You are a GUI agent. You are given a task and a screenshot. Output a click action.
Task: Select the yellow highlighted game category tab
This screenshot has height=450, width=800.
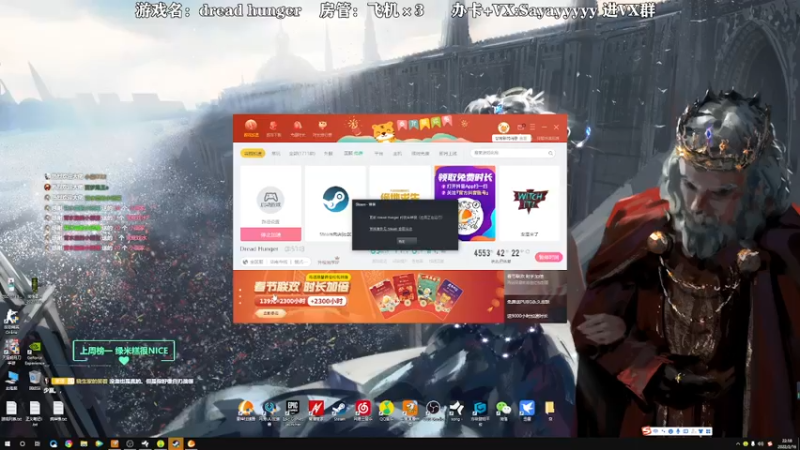pyautogui.click(x=253, y=153)
